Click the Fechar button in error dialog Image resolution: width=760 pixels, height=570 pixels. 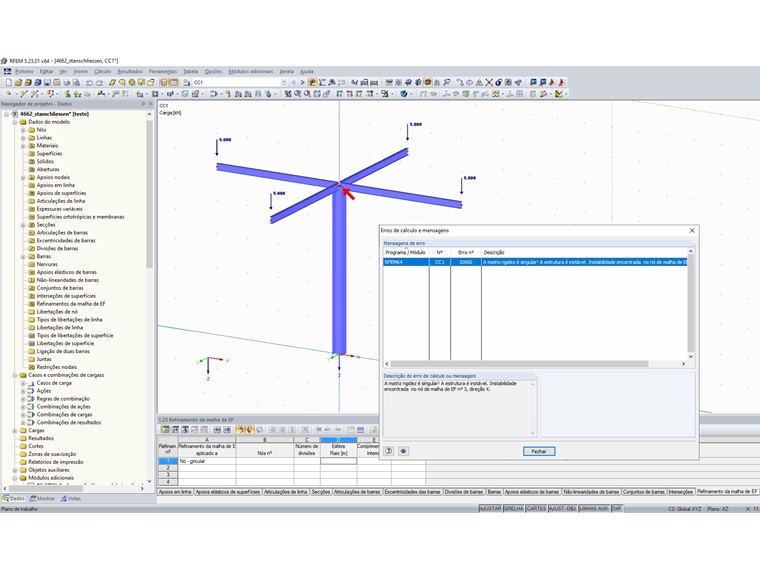[539, 451]
